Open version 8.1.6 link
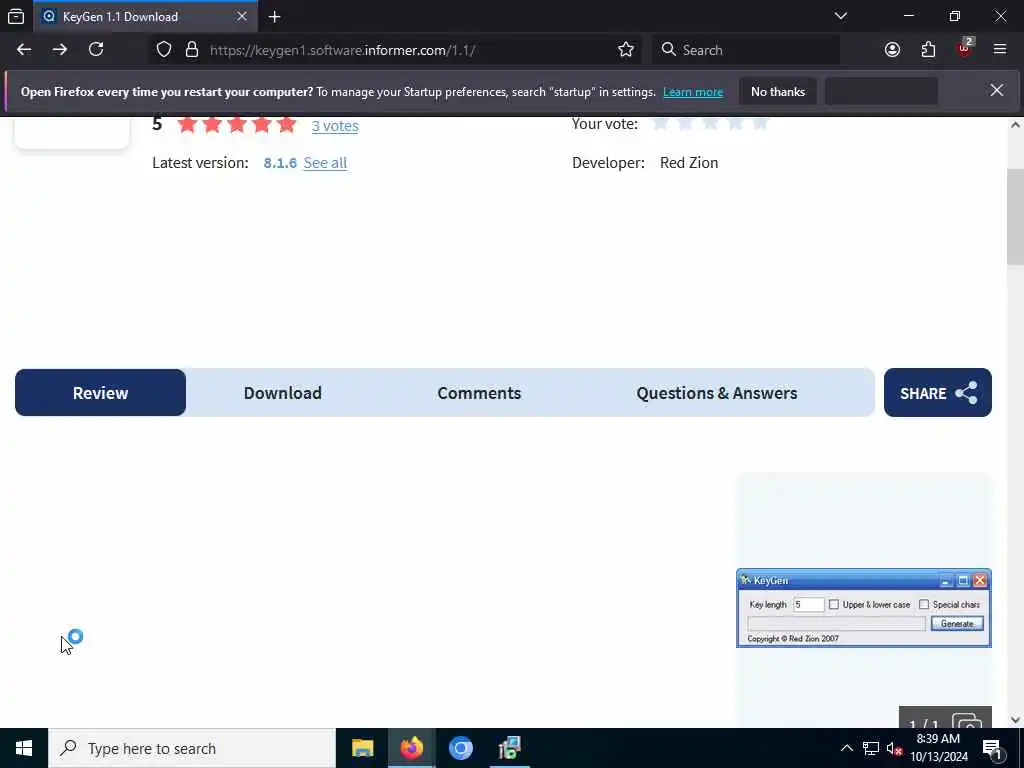Viewport: 1024px width, 768px height. tap(280, 163)
